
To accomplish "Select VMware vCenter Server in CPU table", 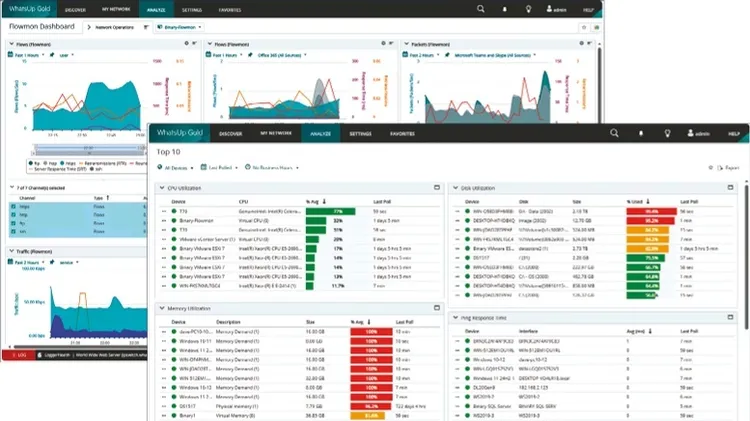I will click(x=207, y=239).
